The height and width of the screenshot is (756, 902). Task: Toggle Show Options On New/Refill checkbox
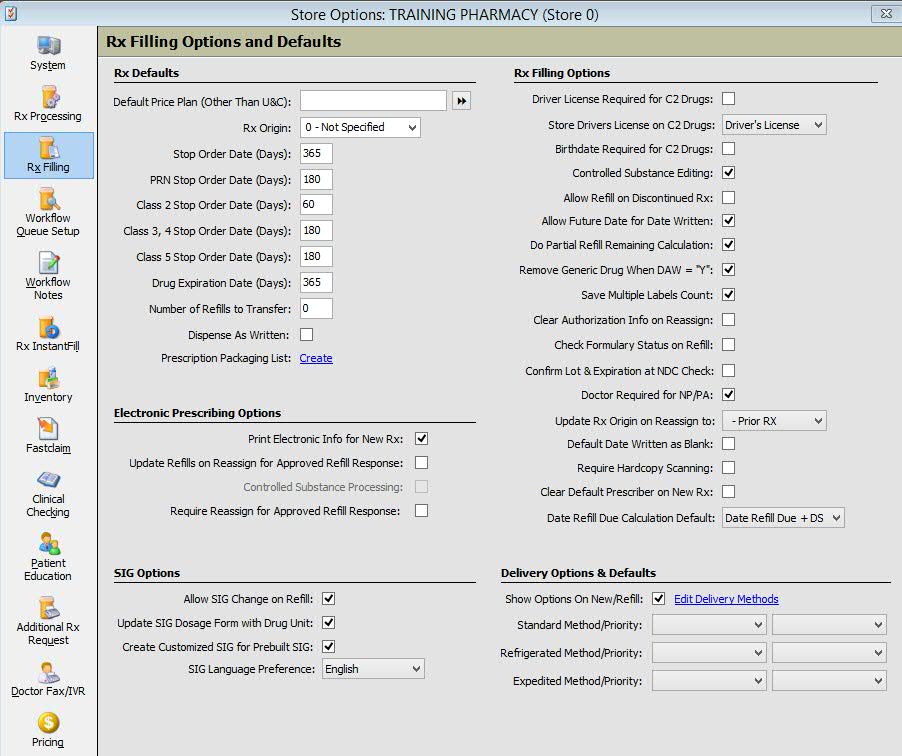tap(659, 598)
